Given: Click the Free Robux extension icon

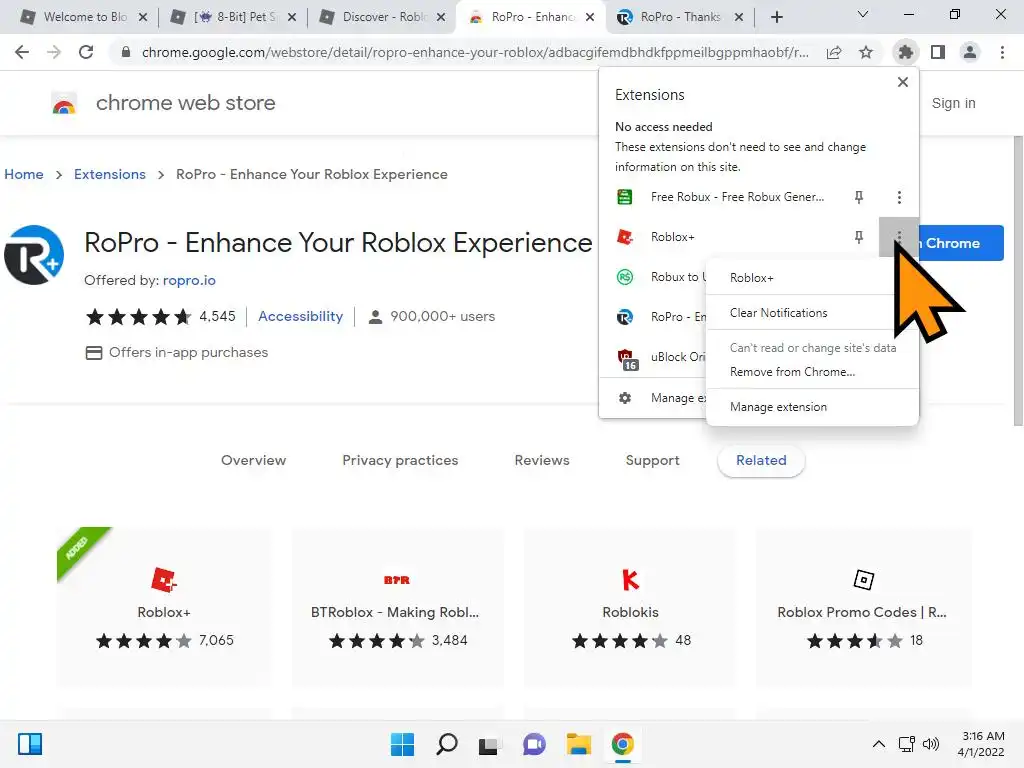Looking at the screenshot, I should [625, 197].
